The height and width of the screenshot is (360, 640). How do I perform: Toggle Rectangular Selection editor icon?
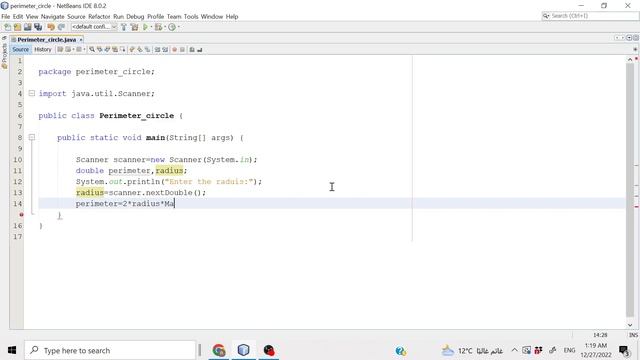122,49
